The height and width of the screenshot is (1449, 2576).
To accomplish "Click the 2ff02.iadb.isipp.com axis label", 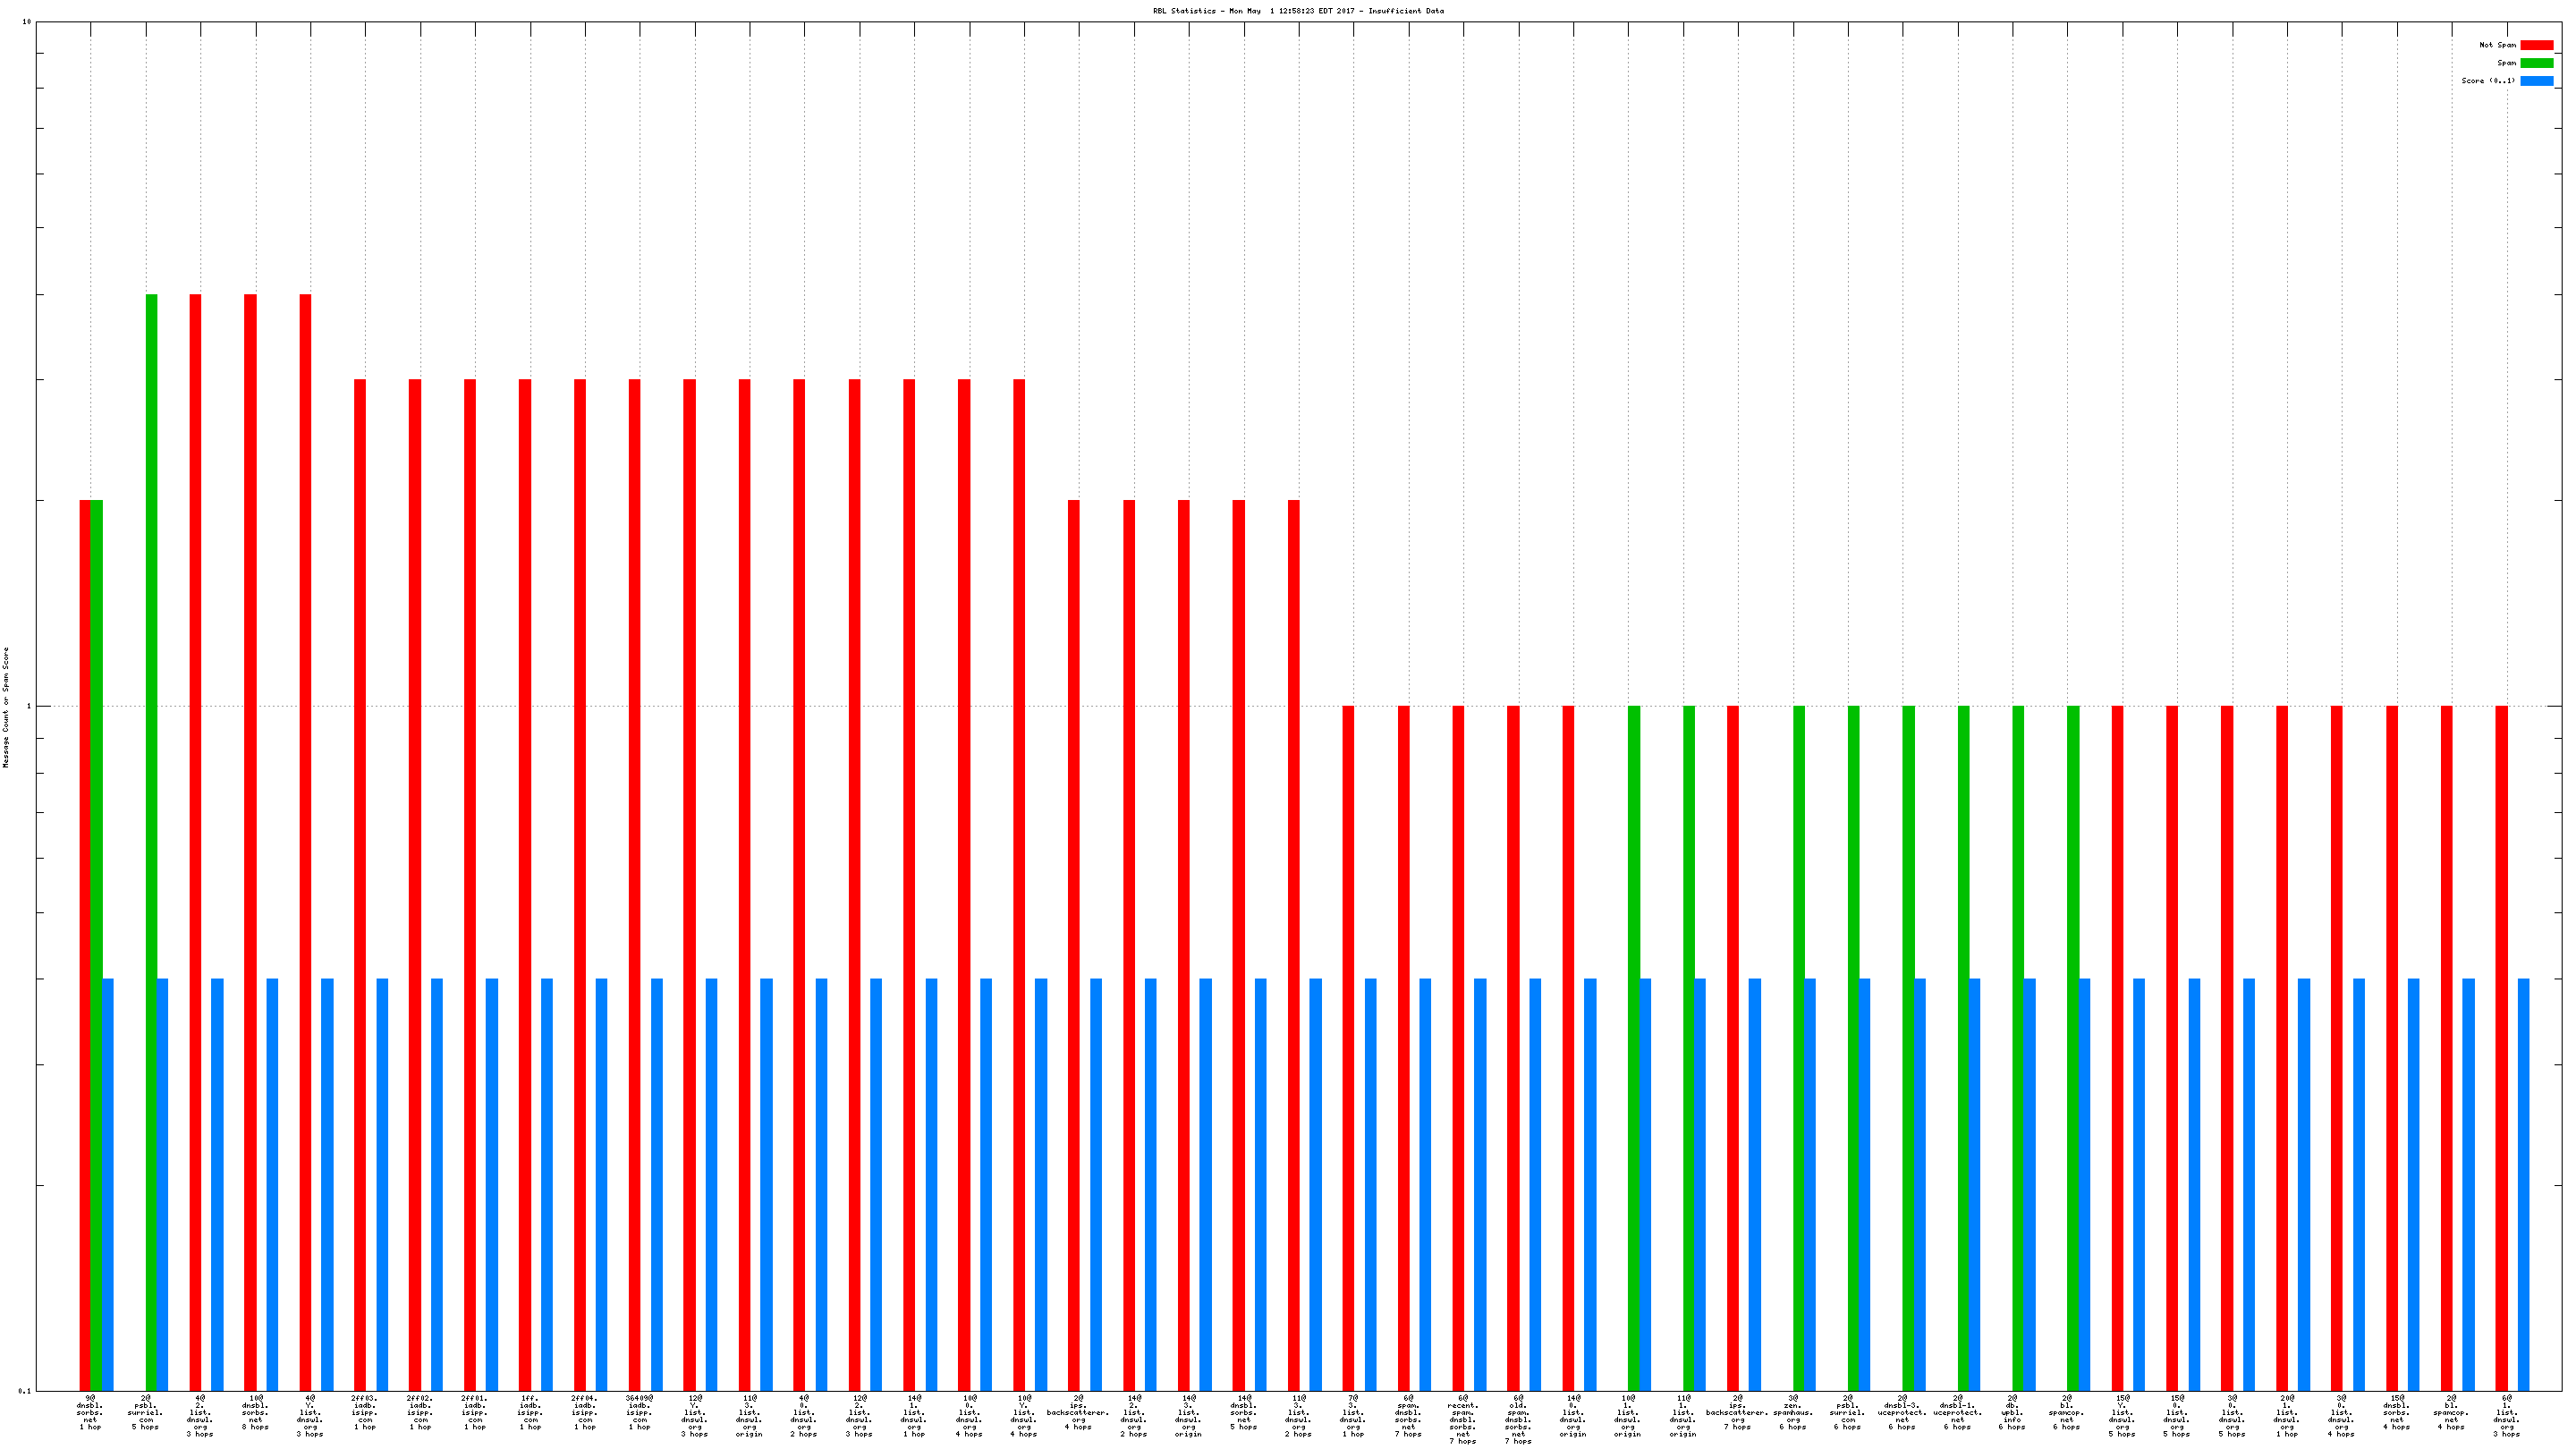I will 420,1412.
